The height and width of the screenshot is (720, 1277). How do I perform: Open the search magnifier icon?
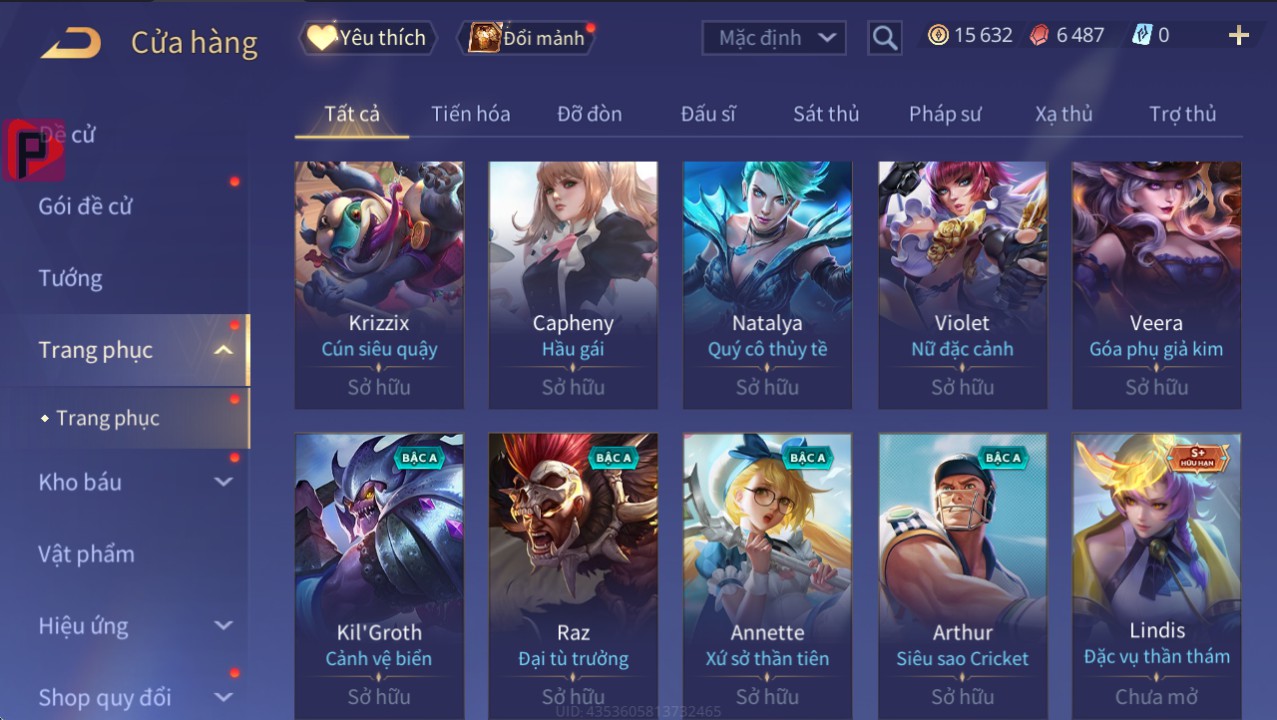click(884, 38)
